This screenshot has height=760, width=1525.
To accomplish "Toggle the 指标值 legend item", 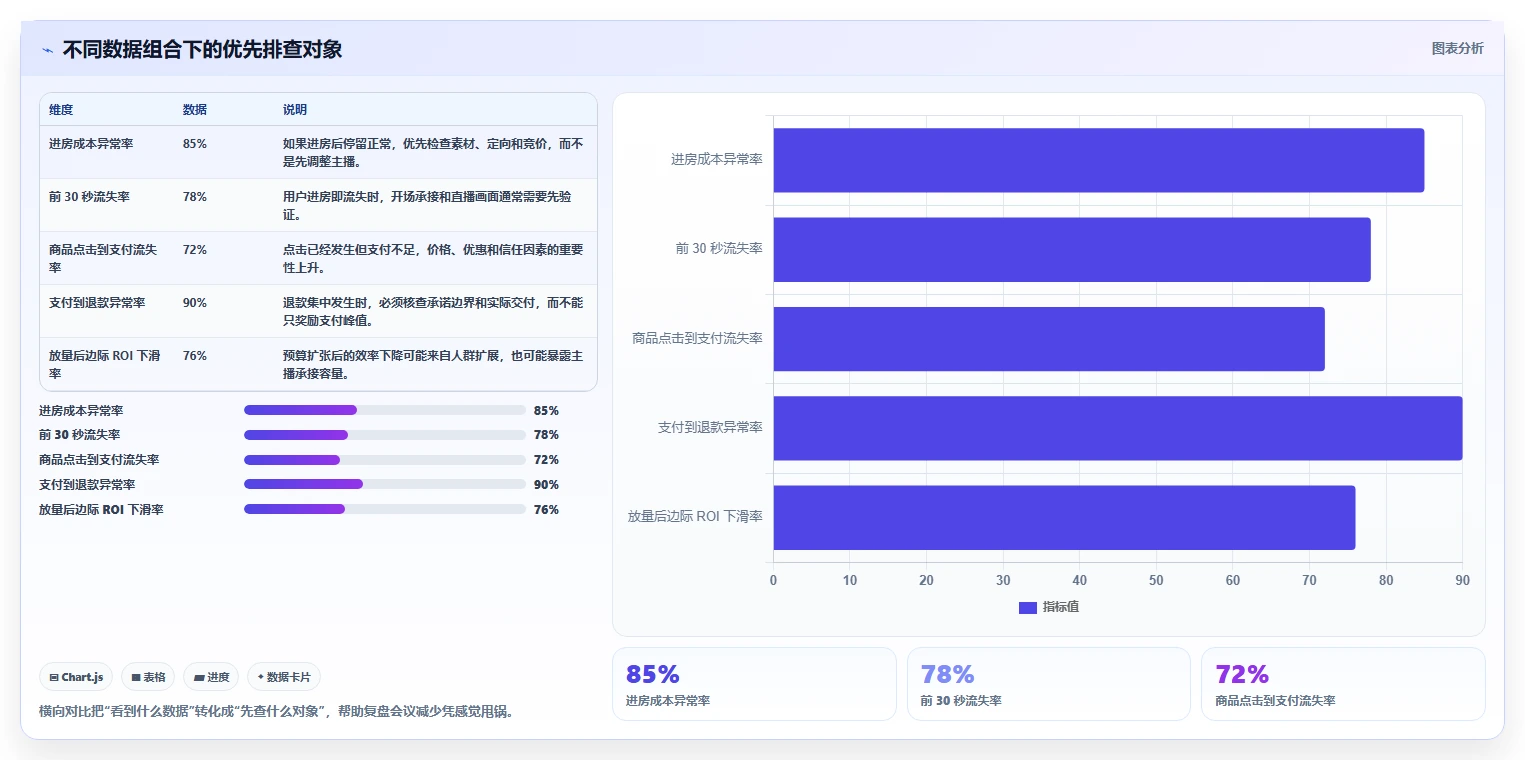I will coord(1048,607).
